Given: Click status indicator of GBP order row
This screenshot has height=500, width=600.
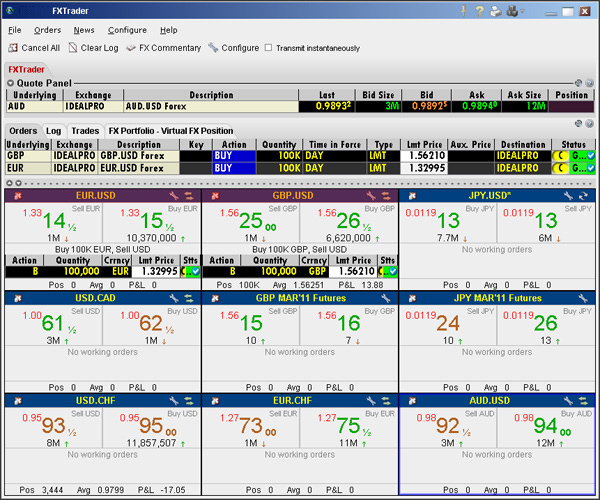Looking at the screenshot, I should point(573,156).
